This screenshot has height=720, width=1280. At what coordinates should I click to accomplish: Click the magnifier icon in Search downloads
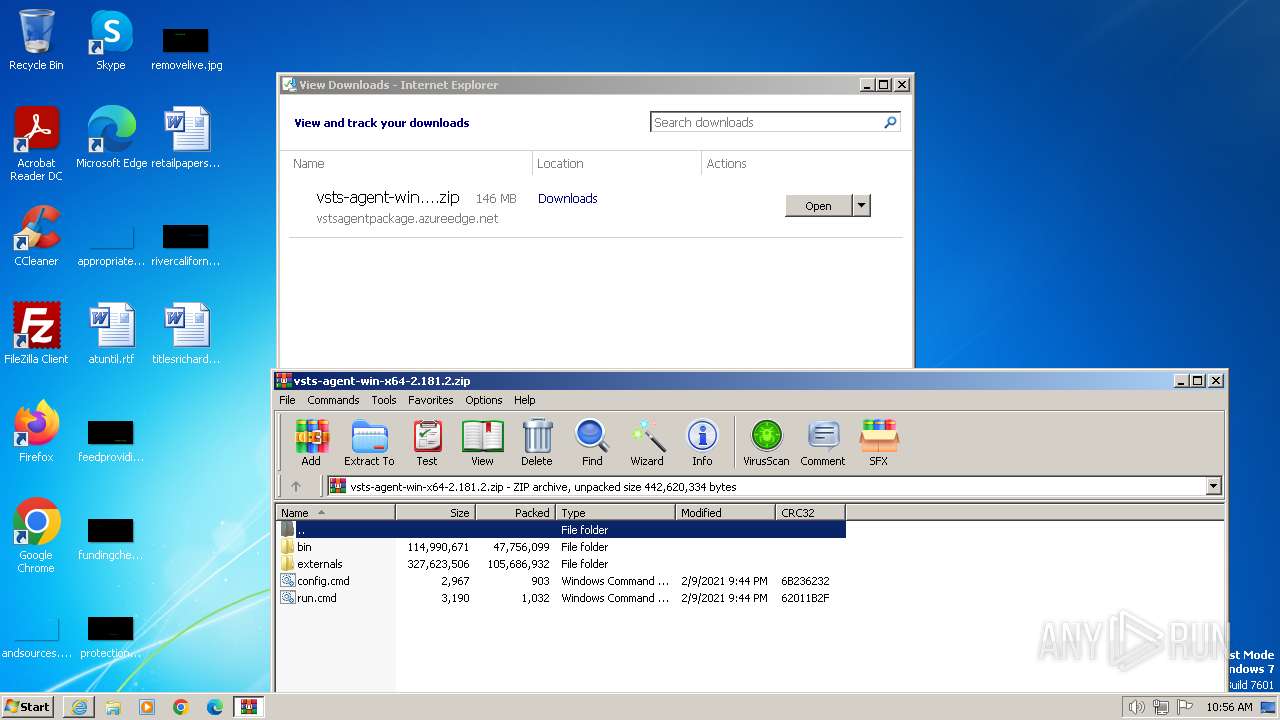[890, 122]
